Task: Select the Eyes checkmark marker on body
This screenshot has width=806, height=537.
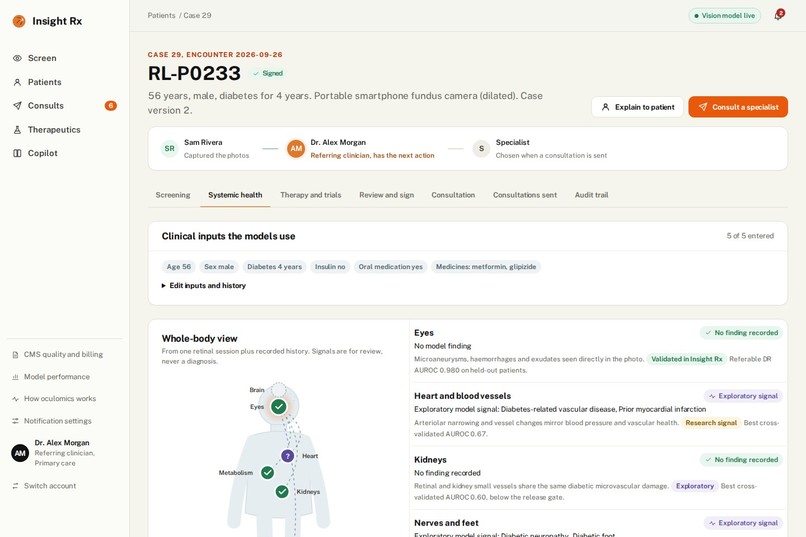Action: tap(279, 406)
